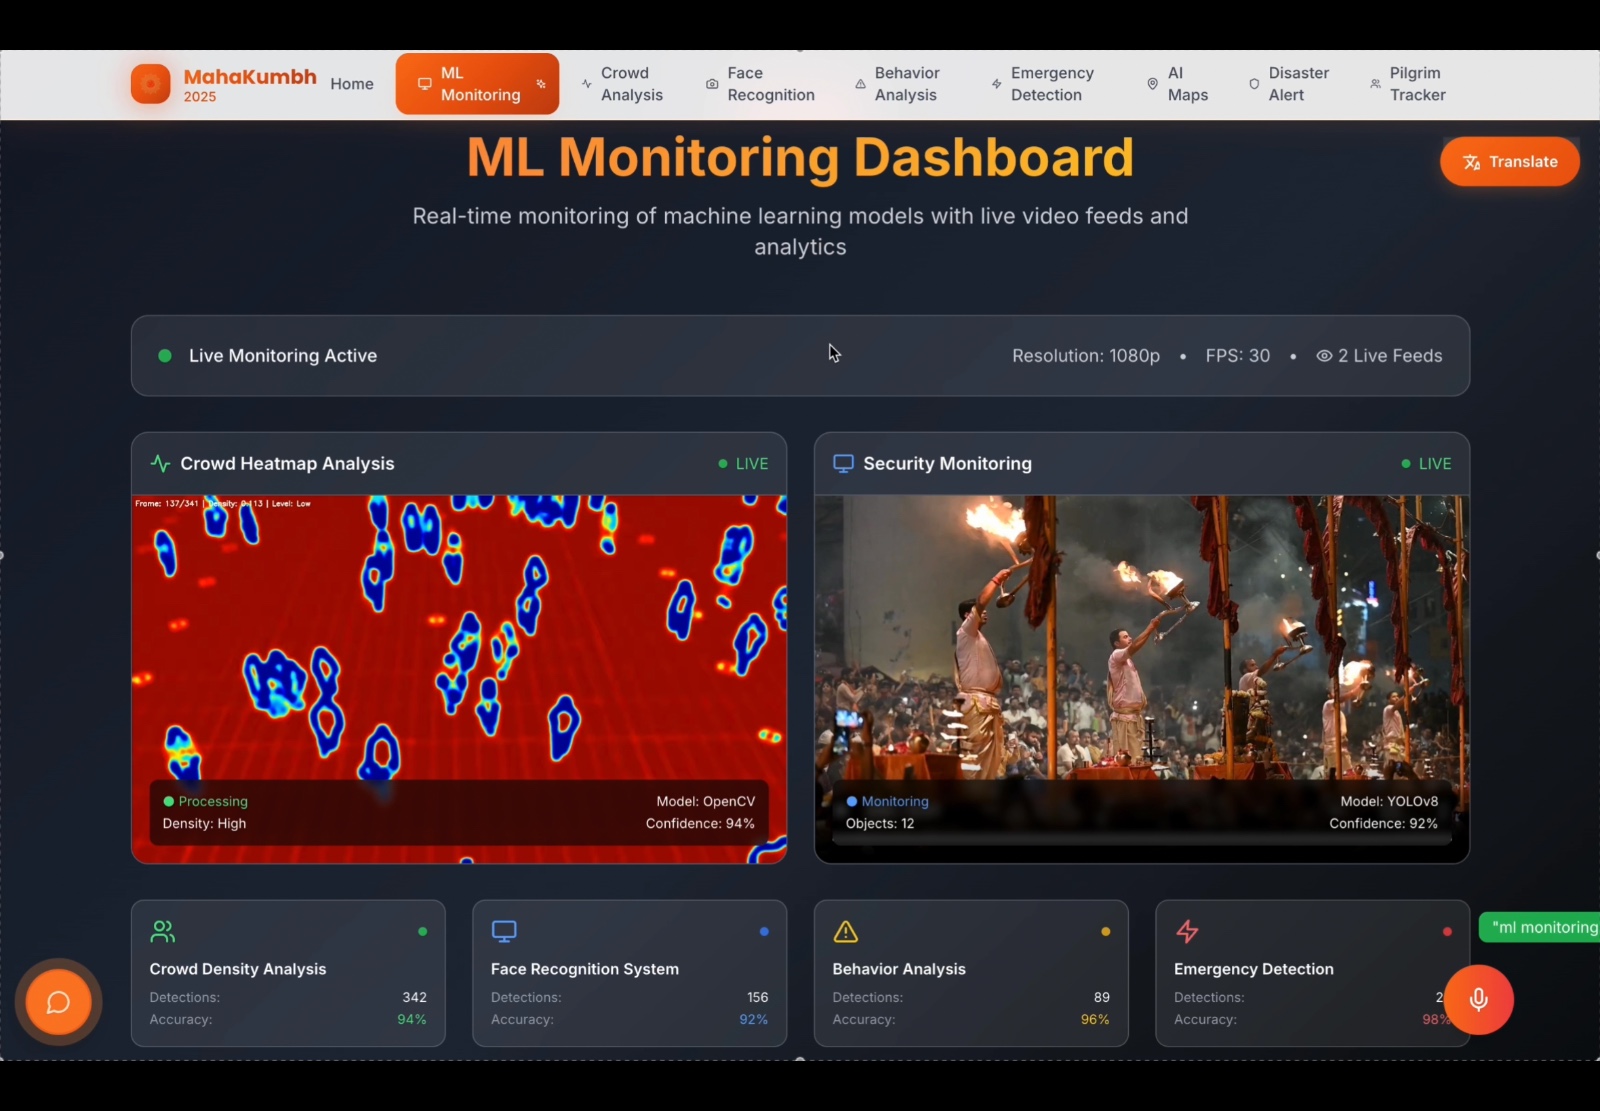The width and height of the screenshot is (1600, 1111).
Task: Click the Translate button
Action: [1510, 162]
